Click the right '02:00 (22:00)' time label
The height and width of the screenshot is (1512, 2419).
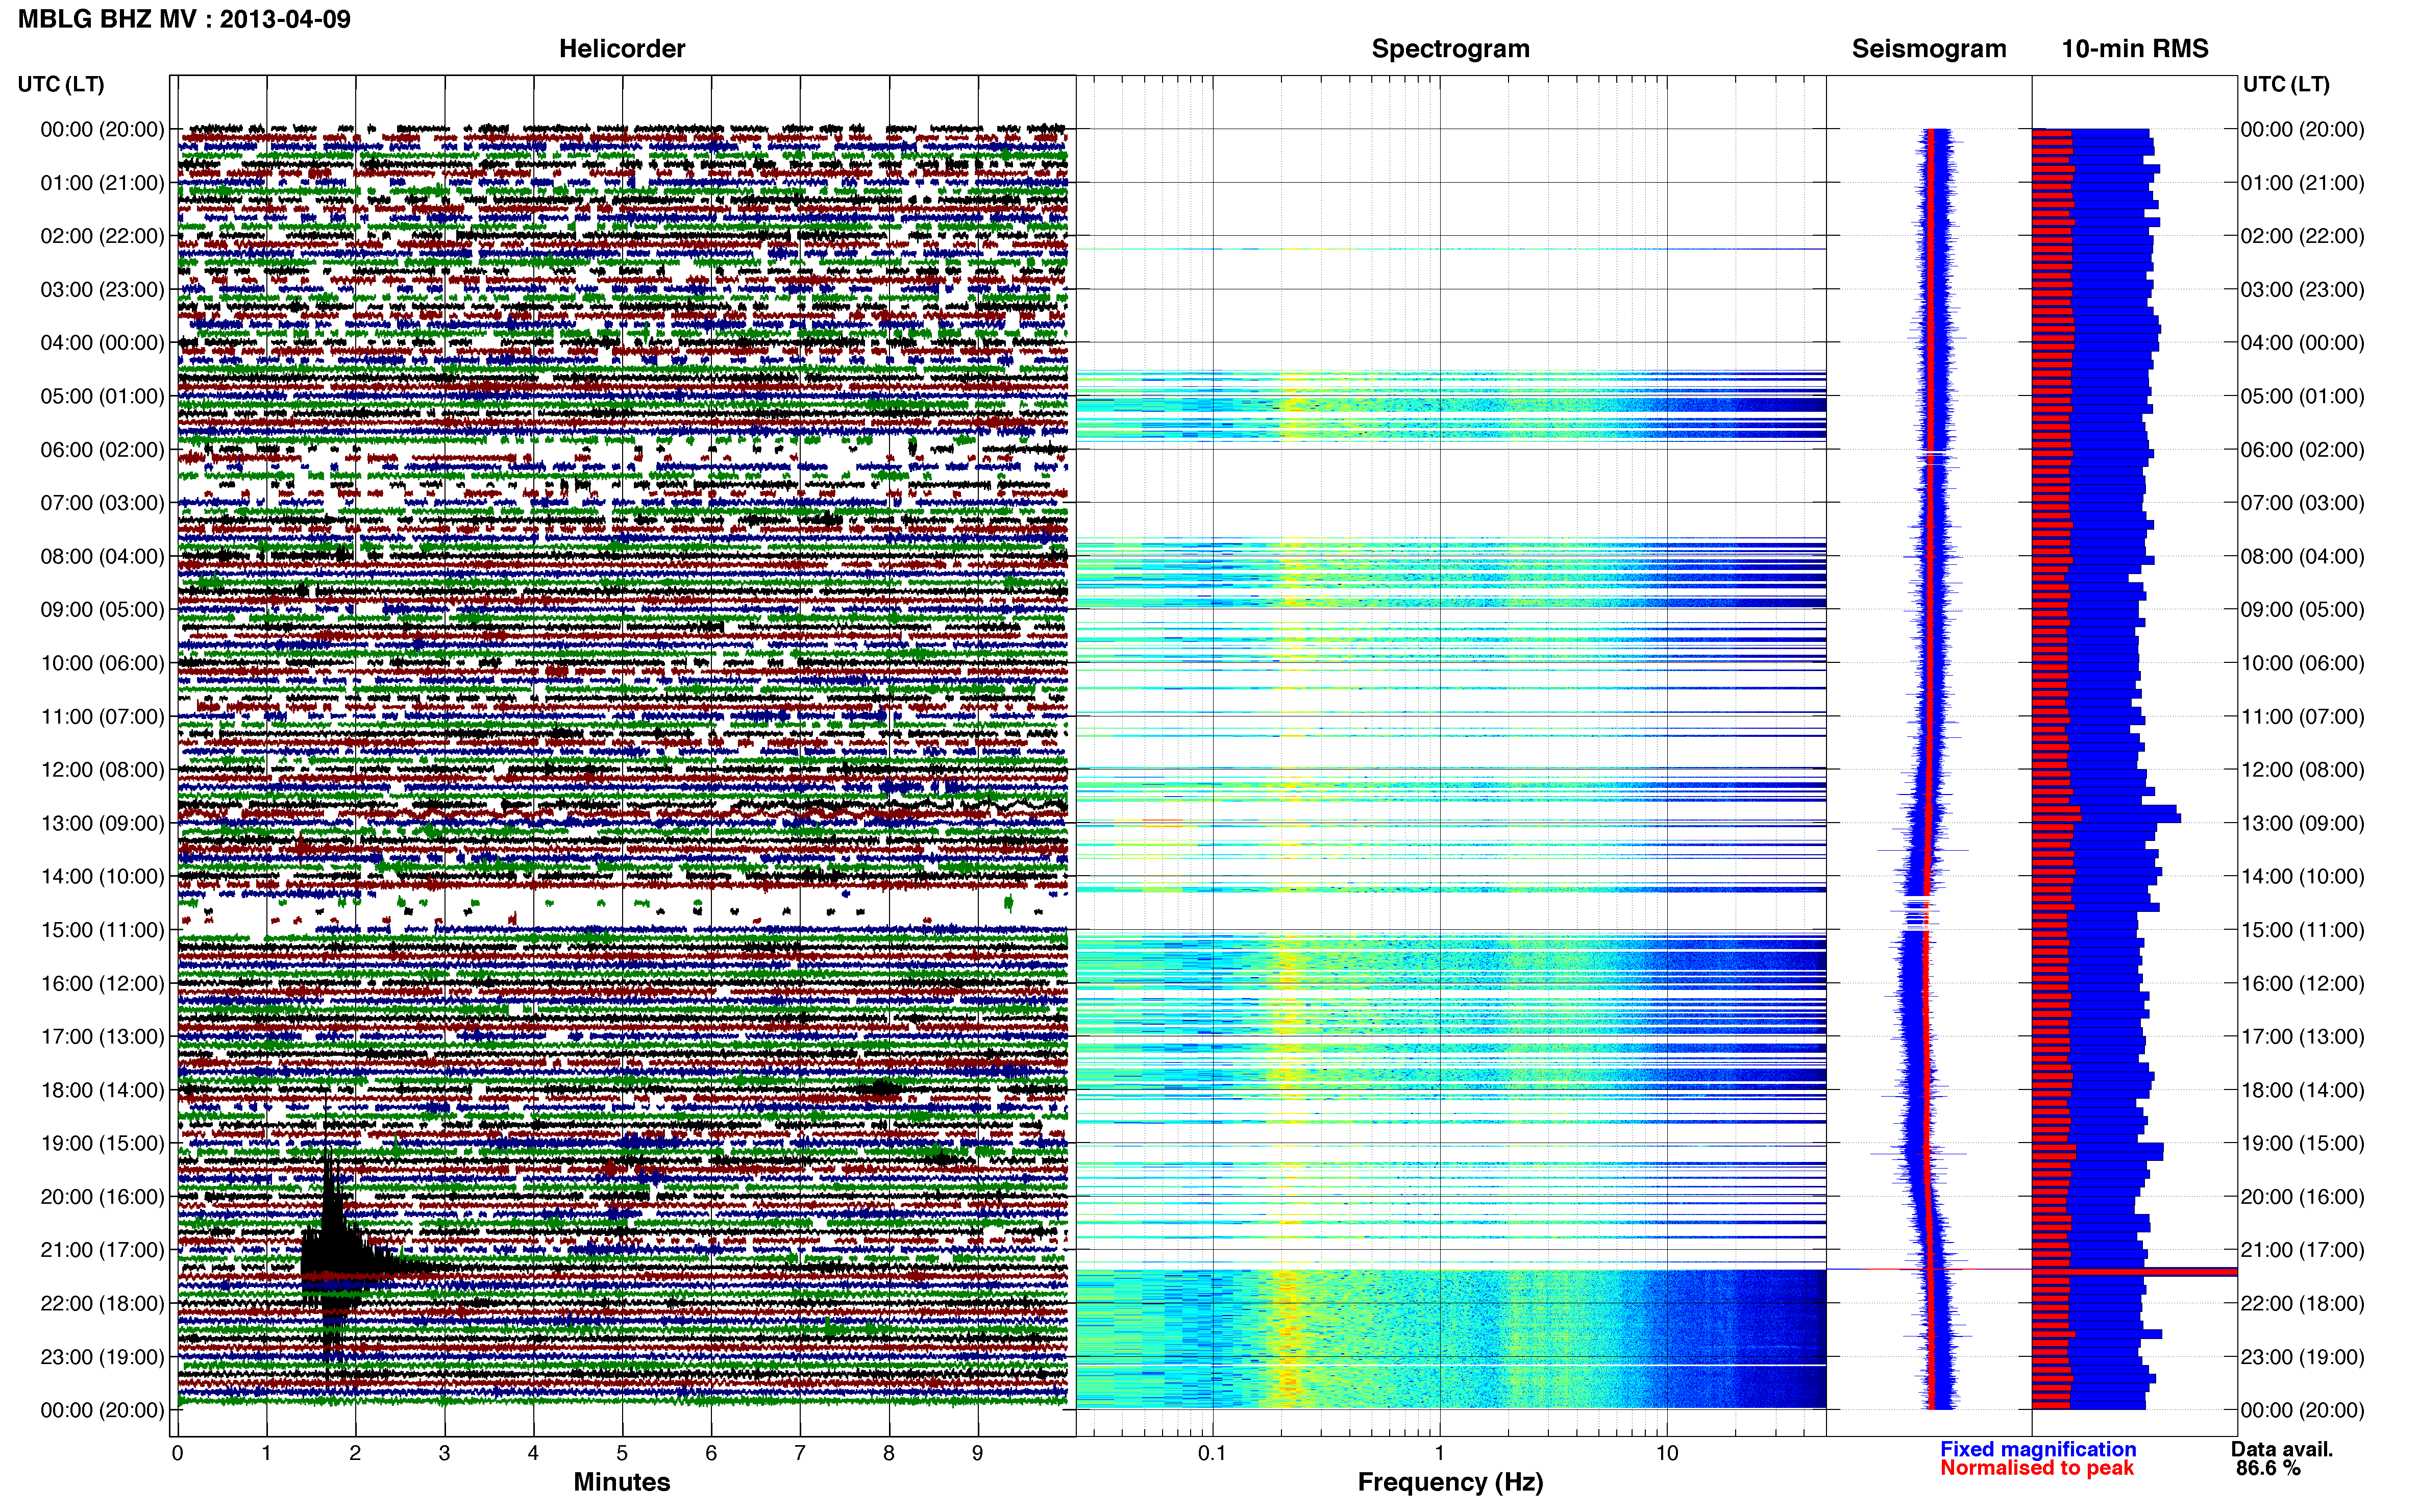2302,236
